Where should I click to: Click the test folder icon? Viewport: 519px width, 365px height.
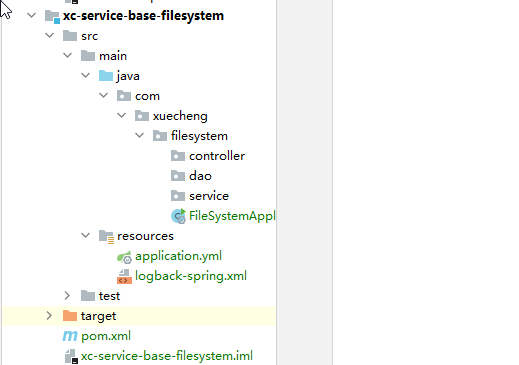88,296
